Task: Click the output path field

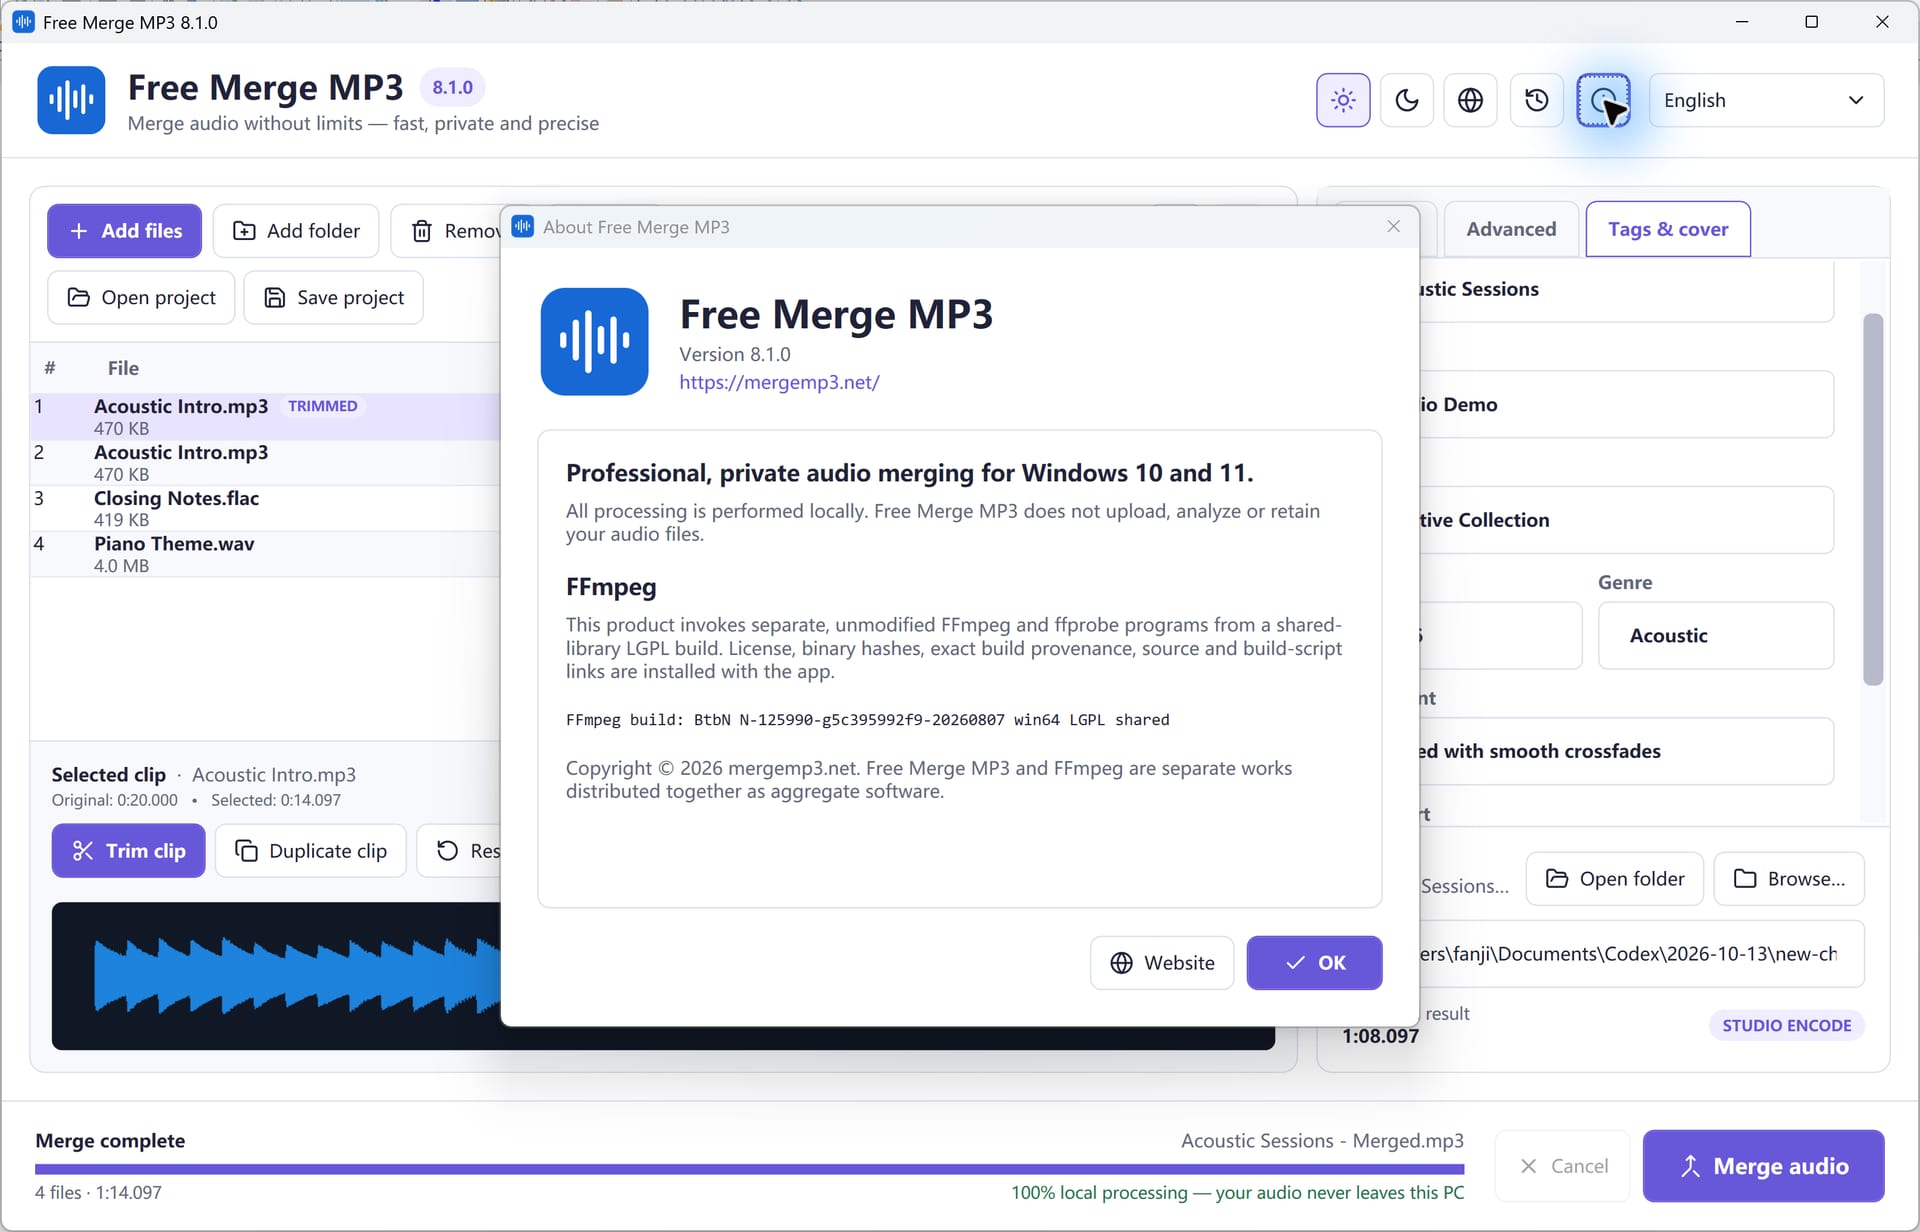Action: pyautogui.click(x=1641, y=954)
